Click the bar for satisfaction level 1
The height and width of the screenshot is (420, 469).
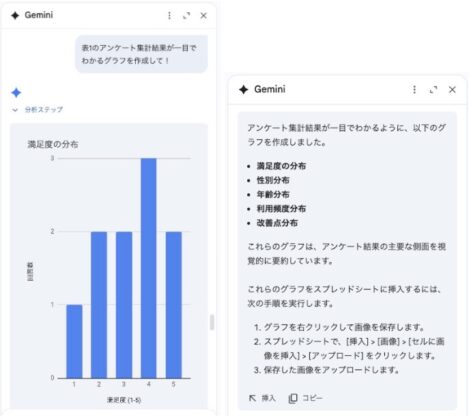click(74, 341)
